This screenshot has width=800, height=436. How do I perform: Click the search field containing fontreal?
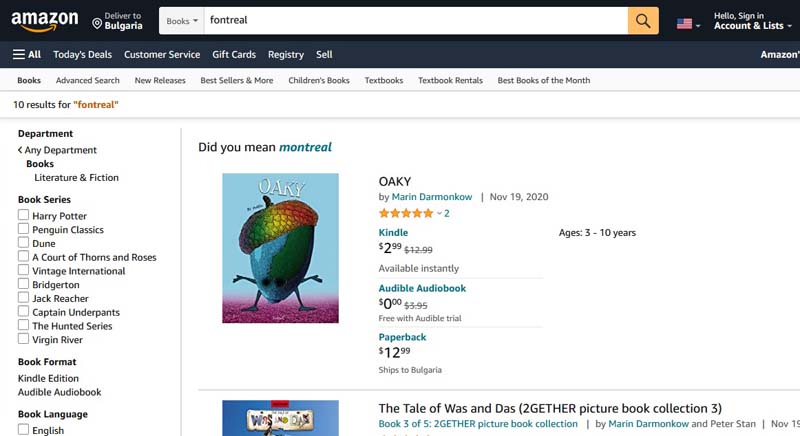(415, 20)
